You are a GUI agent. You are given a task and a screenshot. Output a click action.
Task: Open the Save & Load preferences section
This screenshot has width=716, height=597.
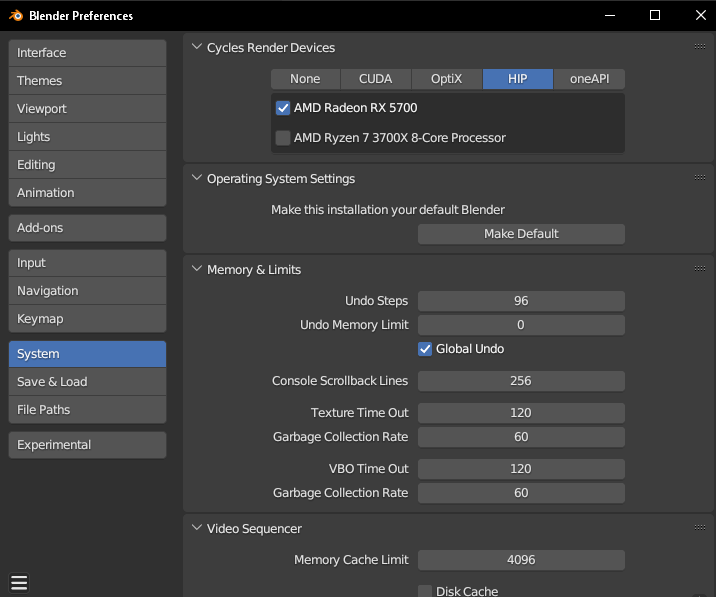[87, 382]
